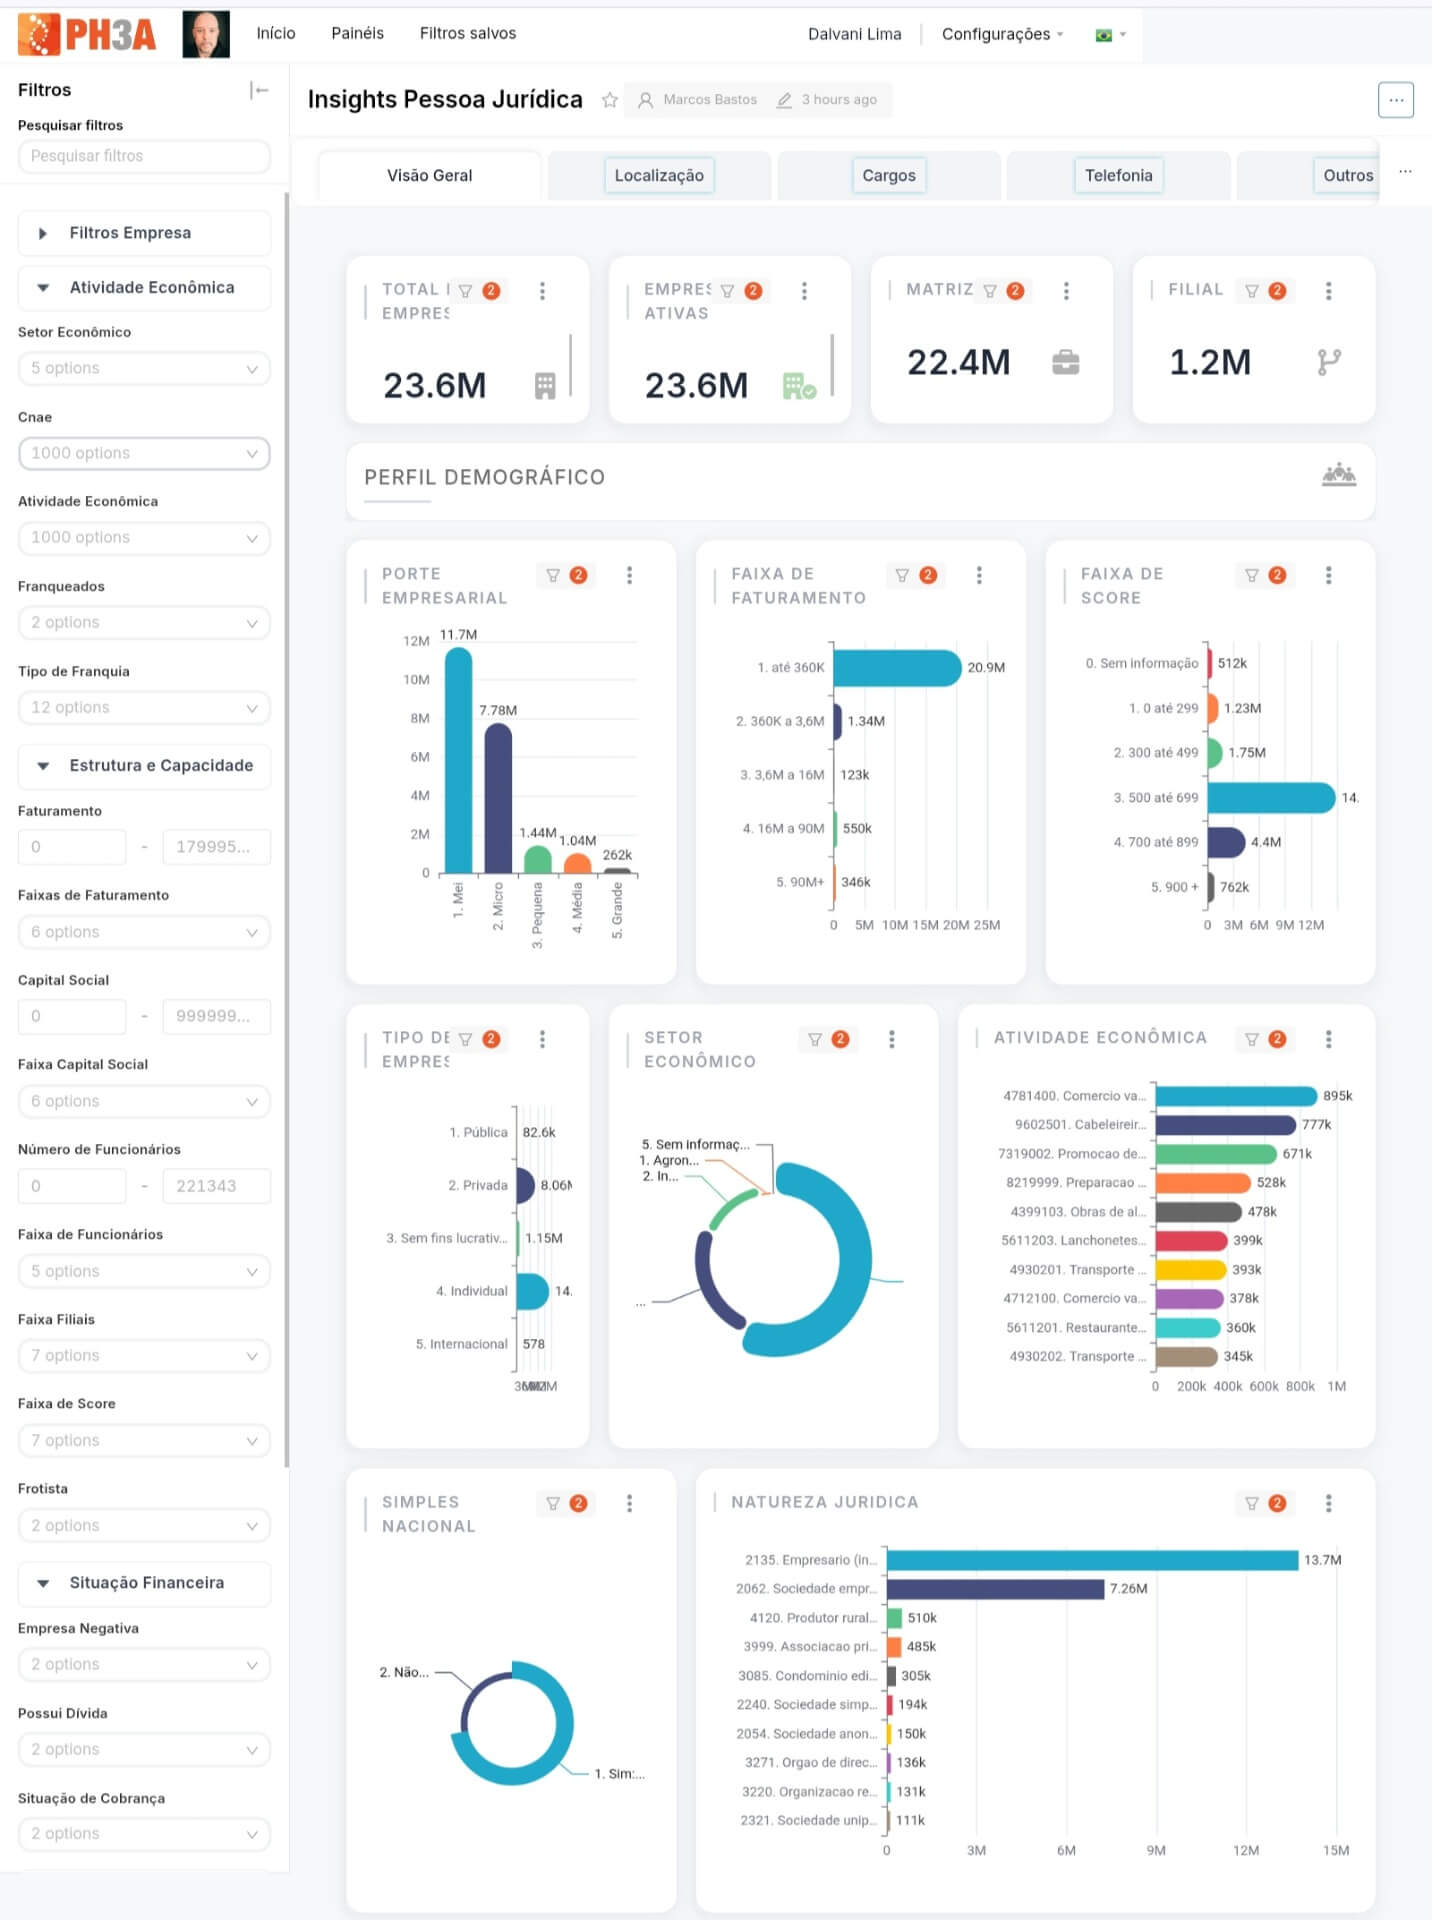Open dashboard options ellipsis button at top right
This screenshot has width=1432, height=1920.
[1395, 100]
